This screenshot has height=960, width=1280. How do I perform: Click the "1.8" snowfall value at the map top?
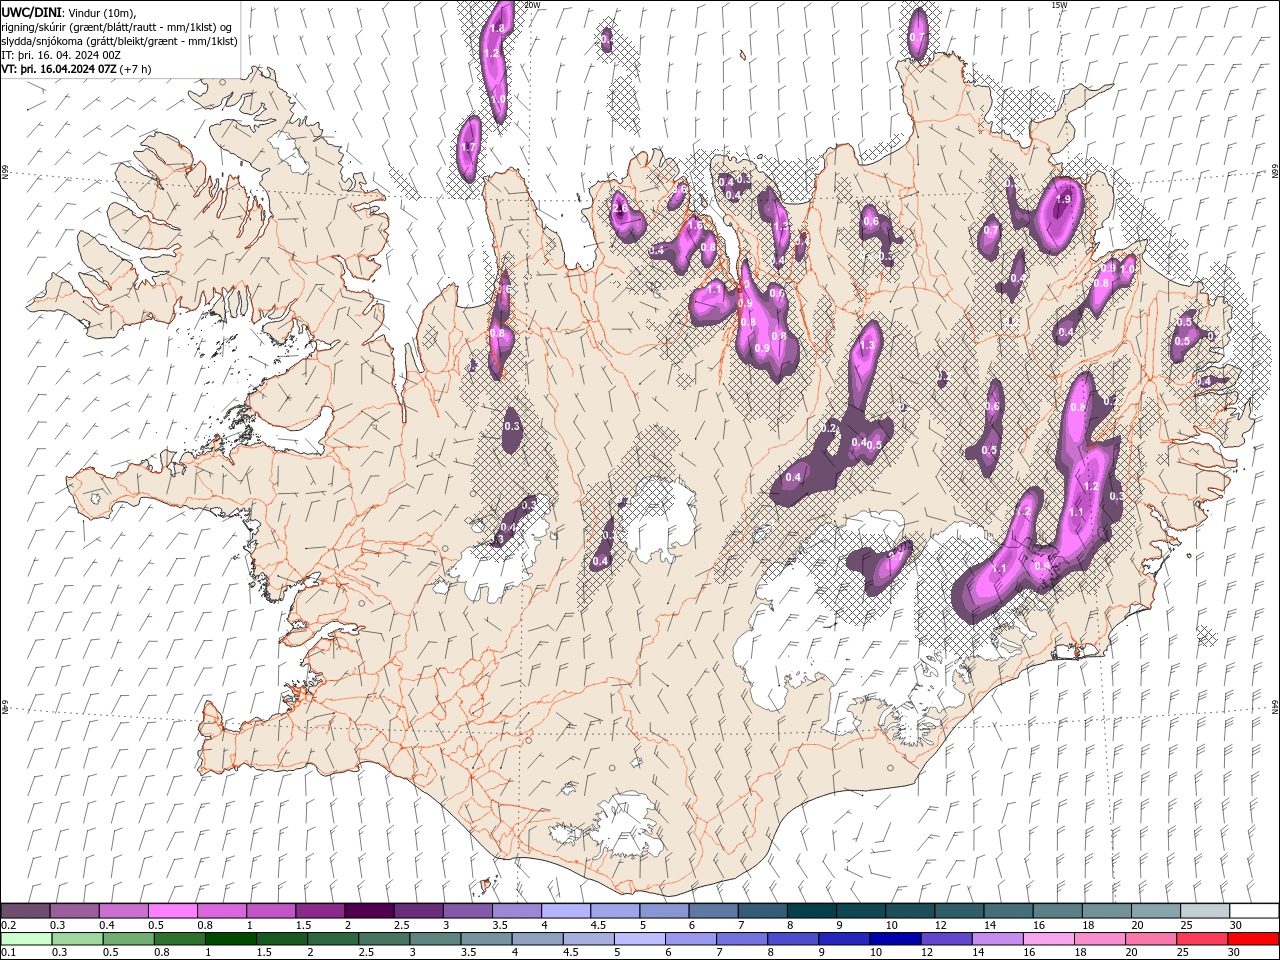tap(497, 29)
